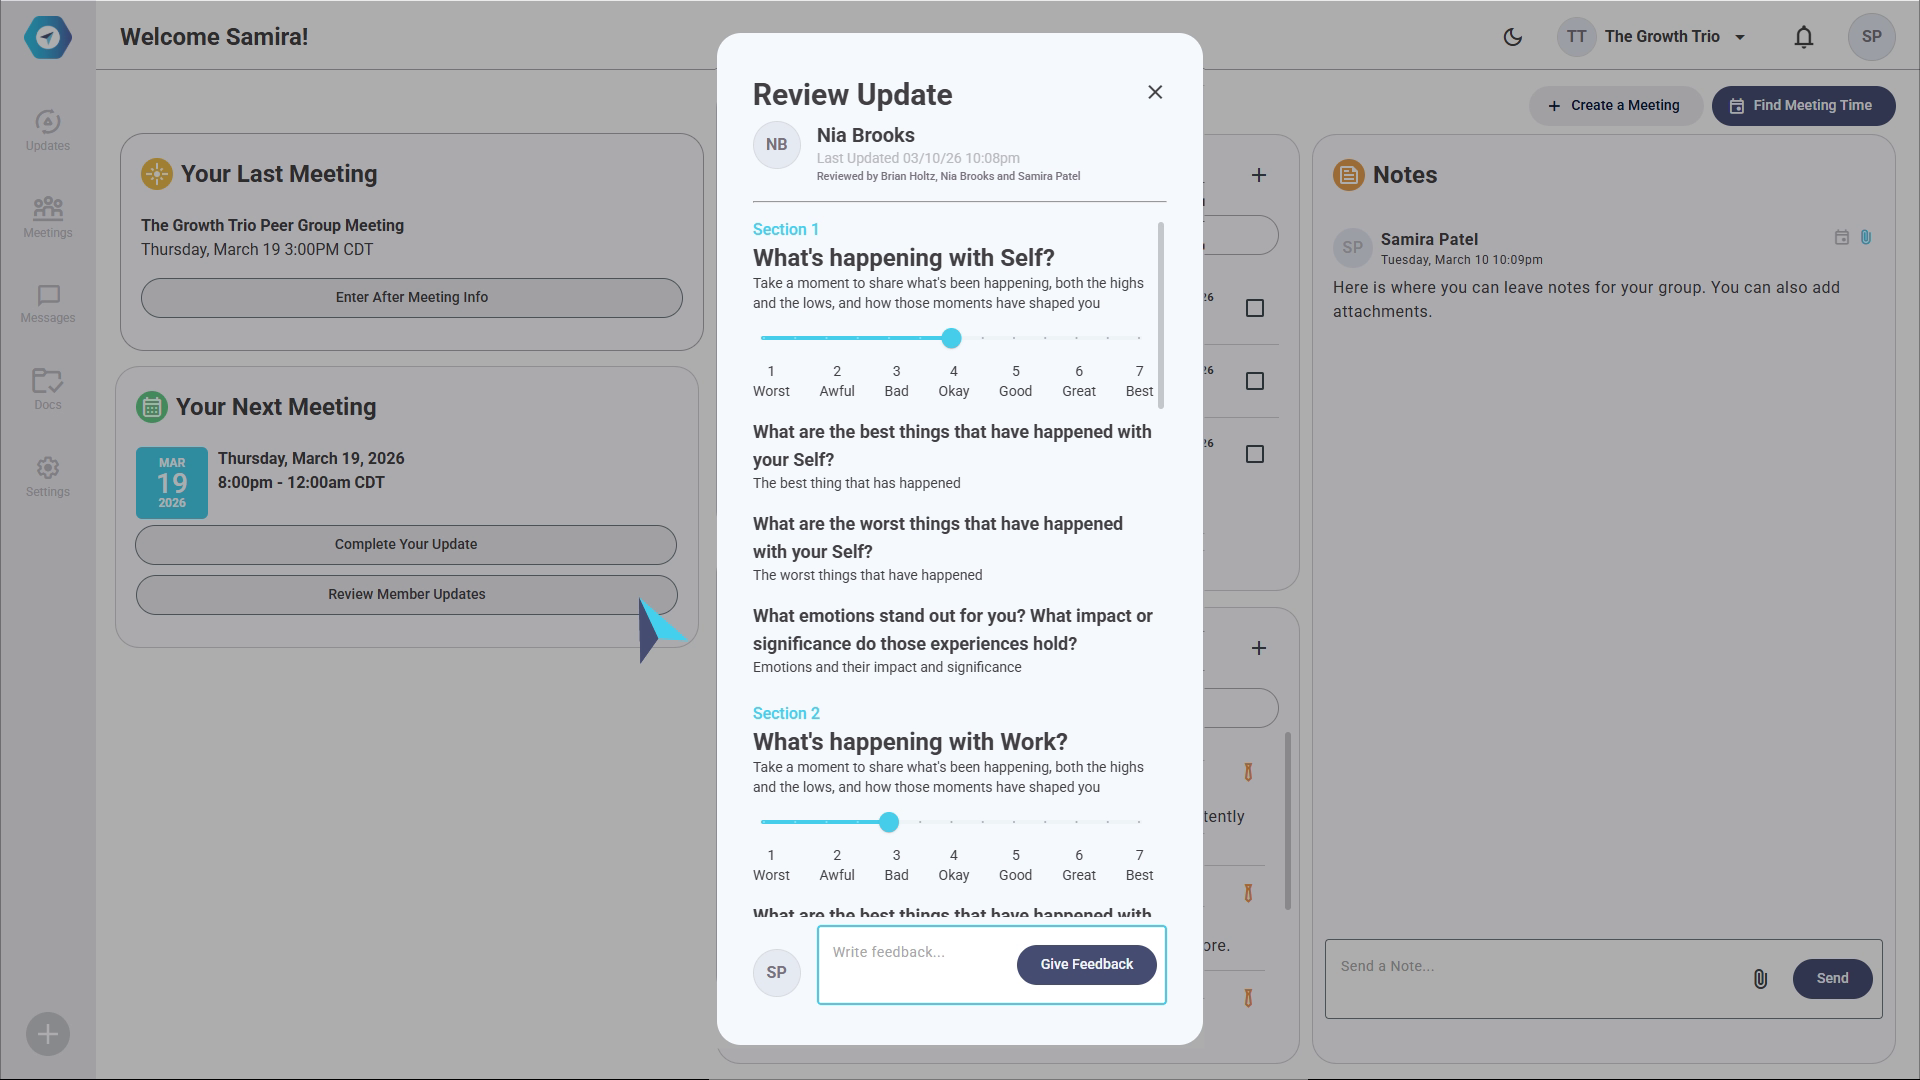Set Self rating slider to 6 Great
The width and height of the screenshot is (1920, 1080).
[x=1076, y=338]
